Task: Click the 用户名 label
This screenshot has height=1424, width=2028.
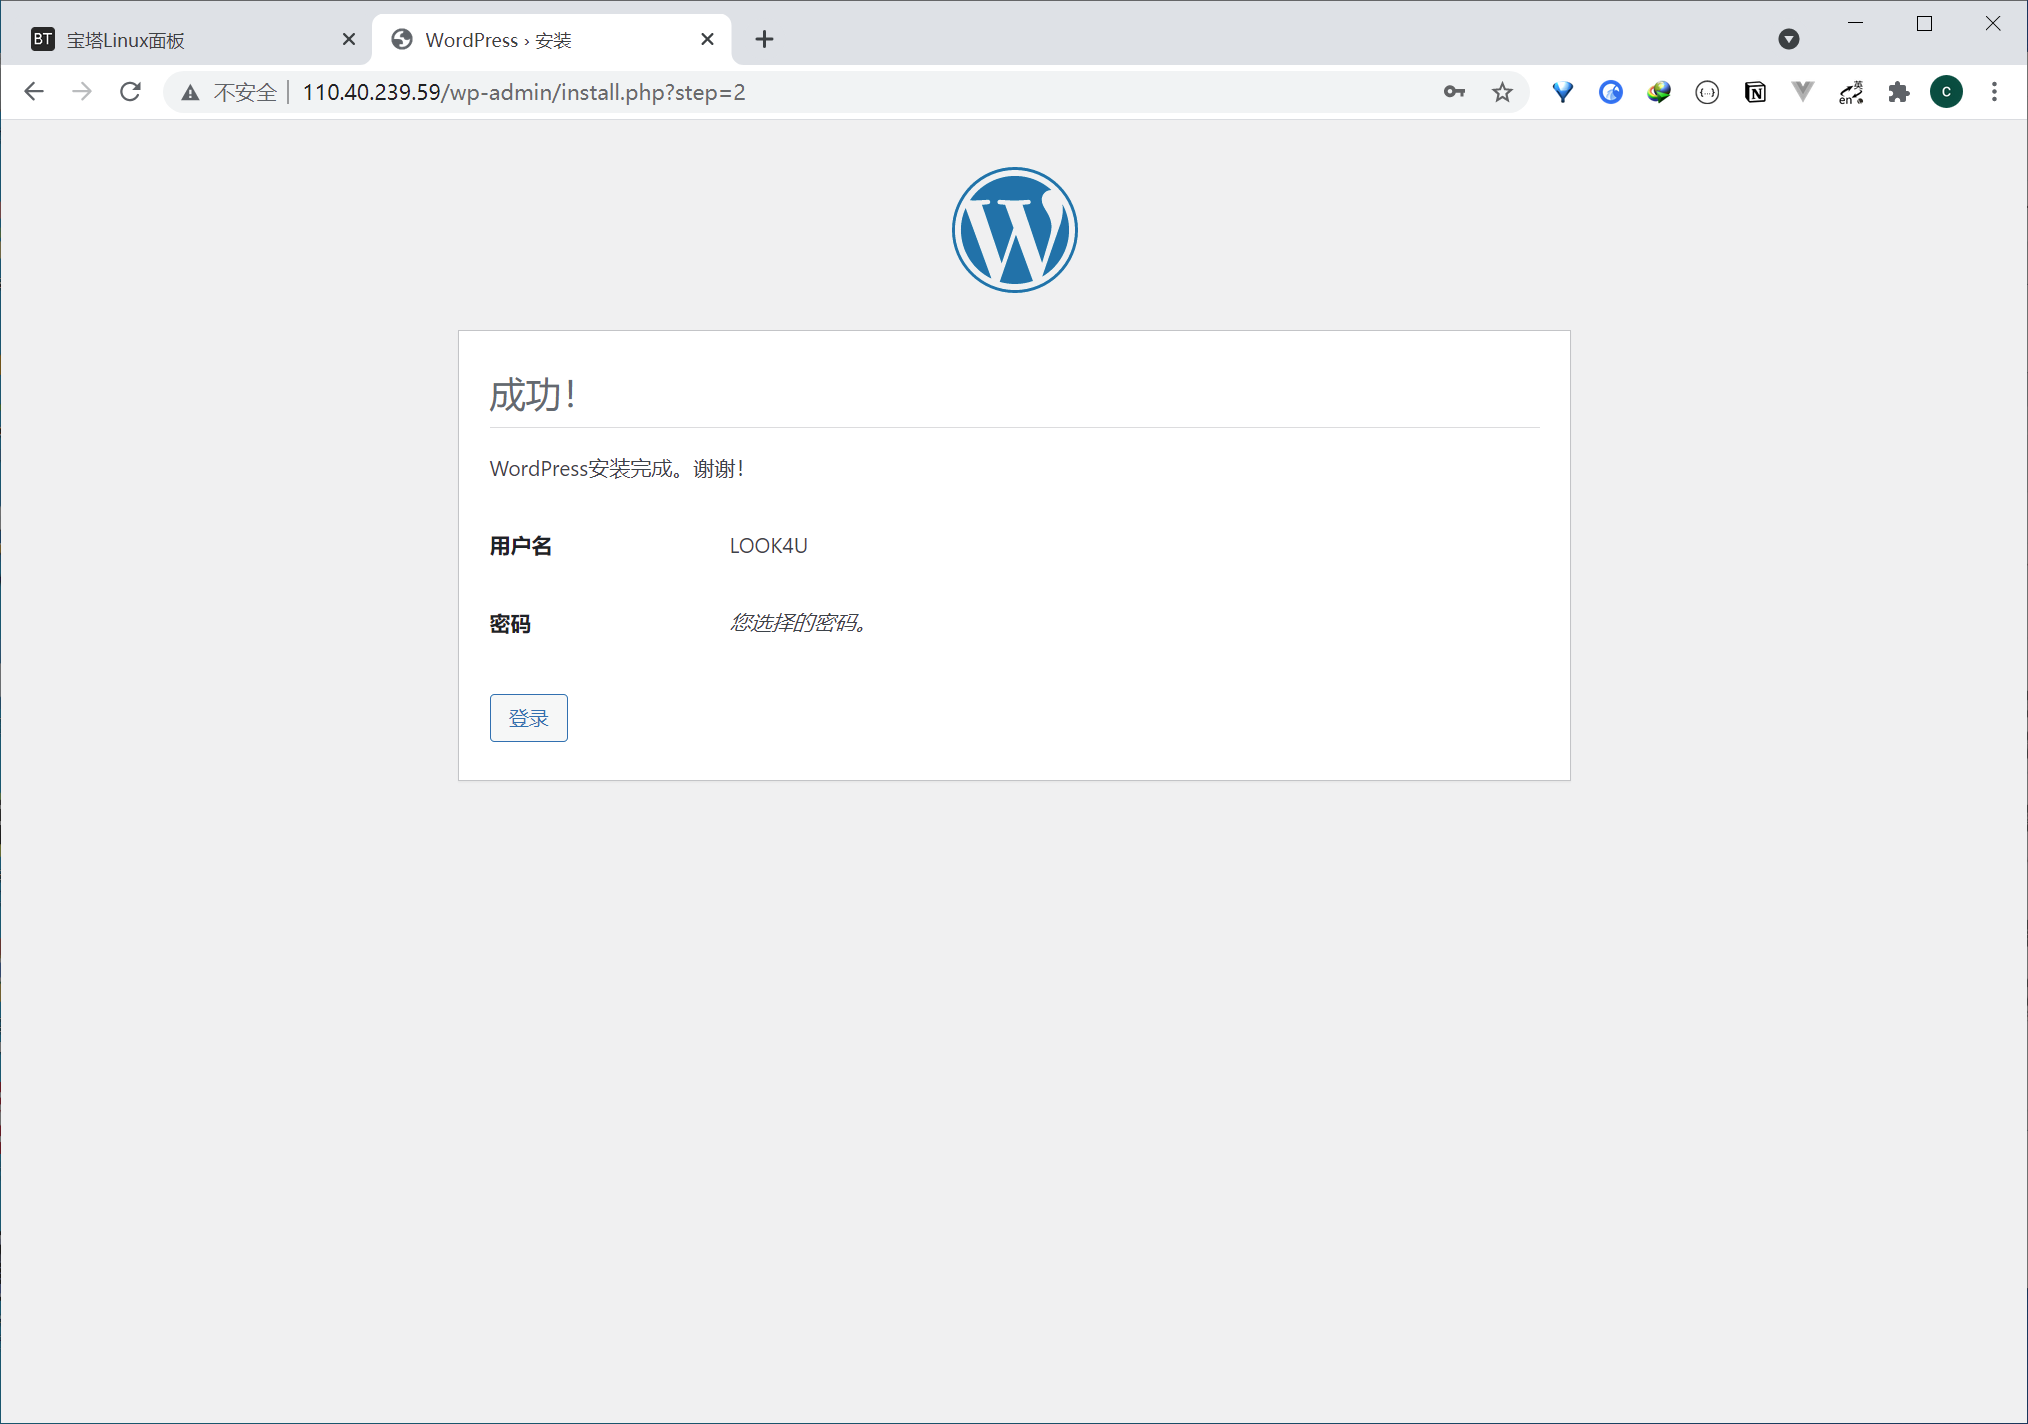Action: coord(520,546)
